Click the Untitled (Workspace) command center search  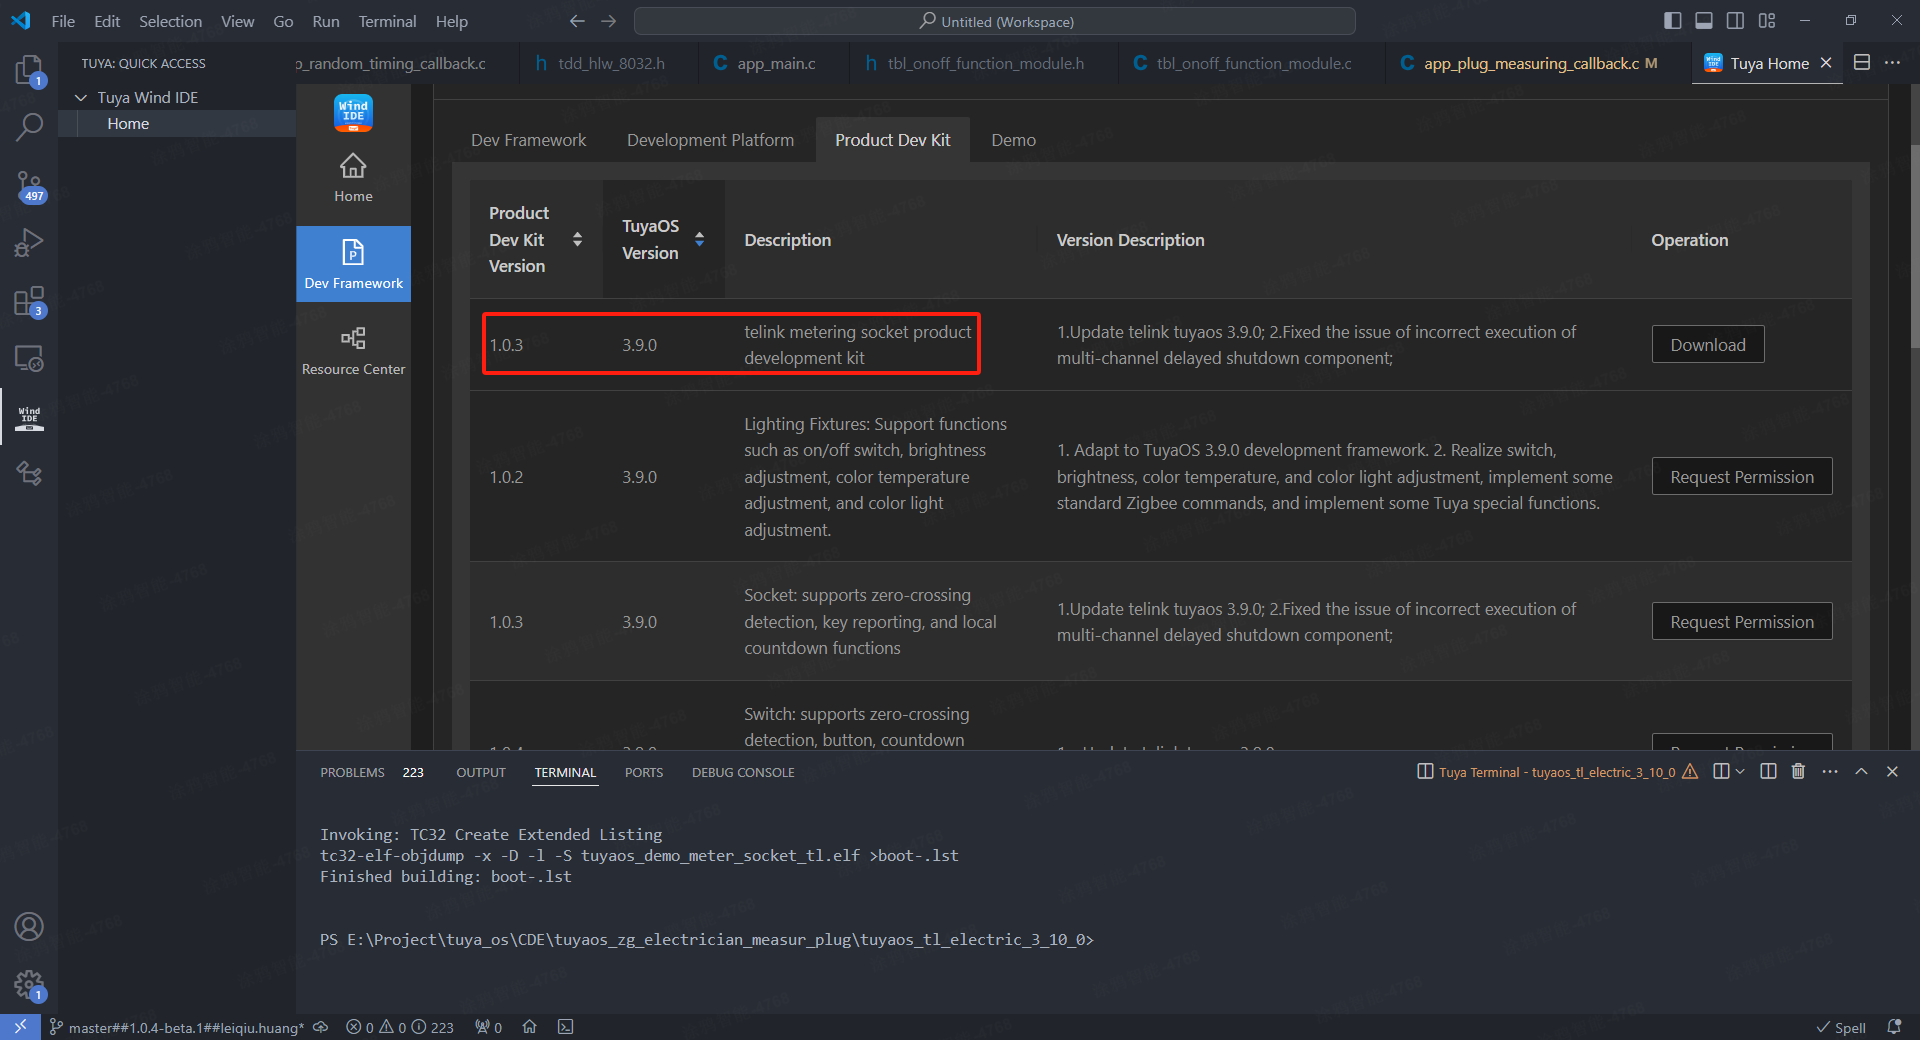tap(995, 21)
